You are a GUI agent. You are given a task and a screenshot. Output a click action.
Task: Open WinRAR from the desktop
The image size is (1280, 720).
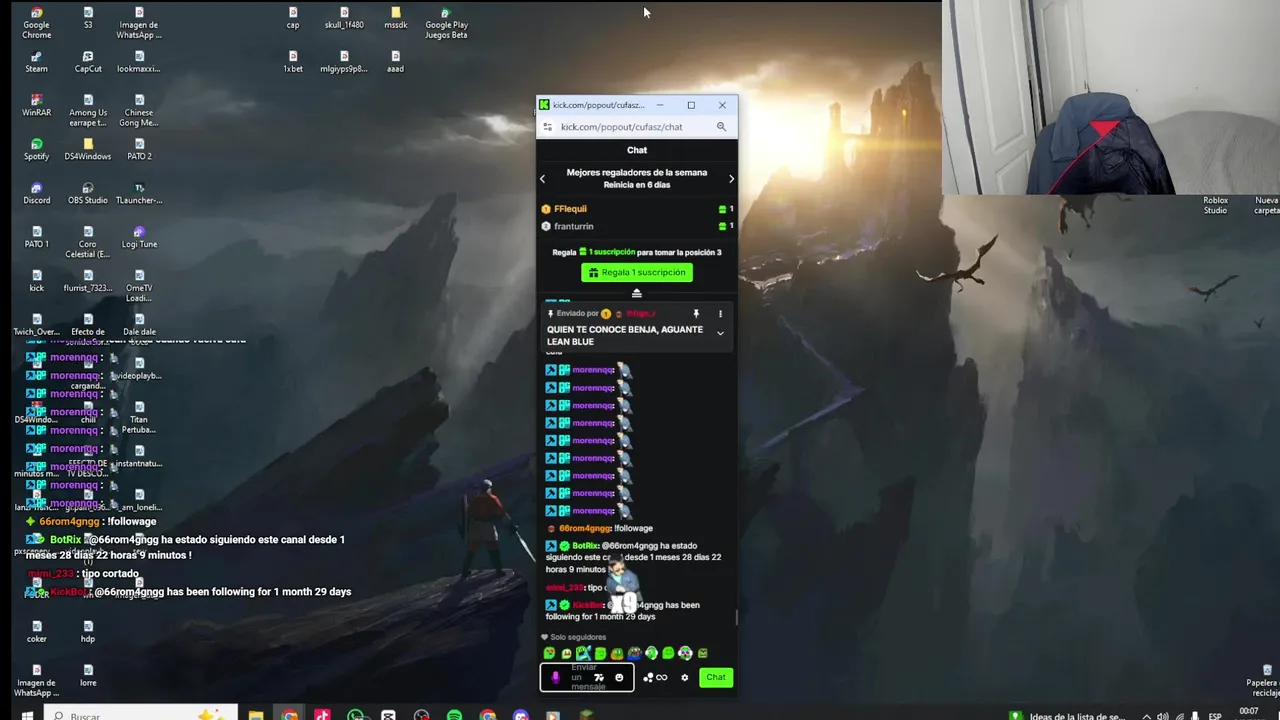[36, 106]
